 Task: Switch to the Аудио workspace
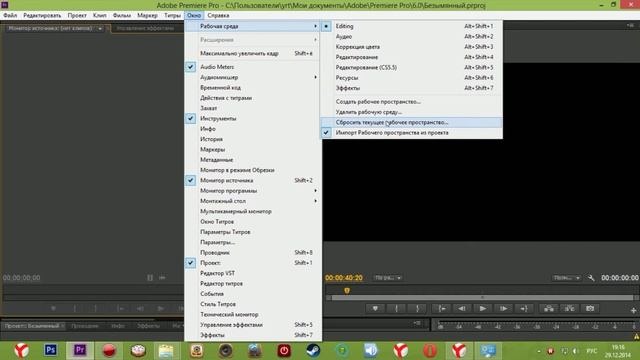[x=412, y=36]
